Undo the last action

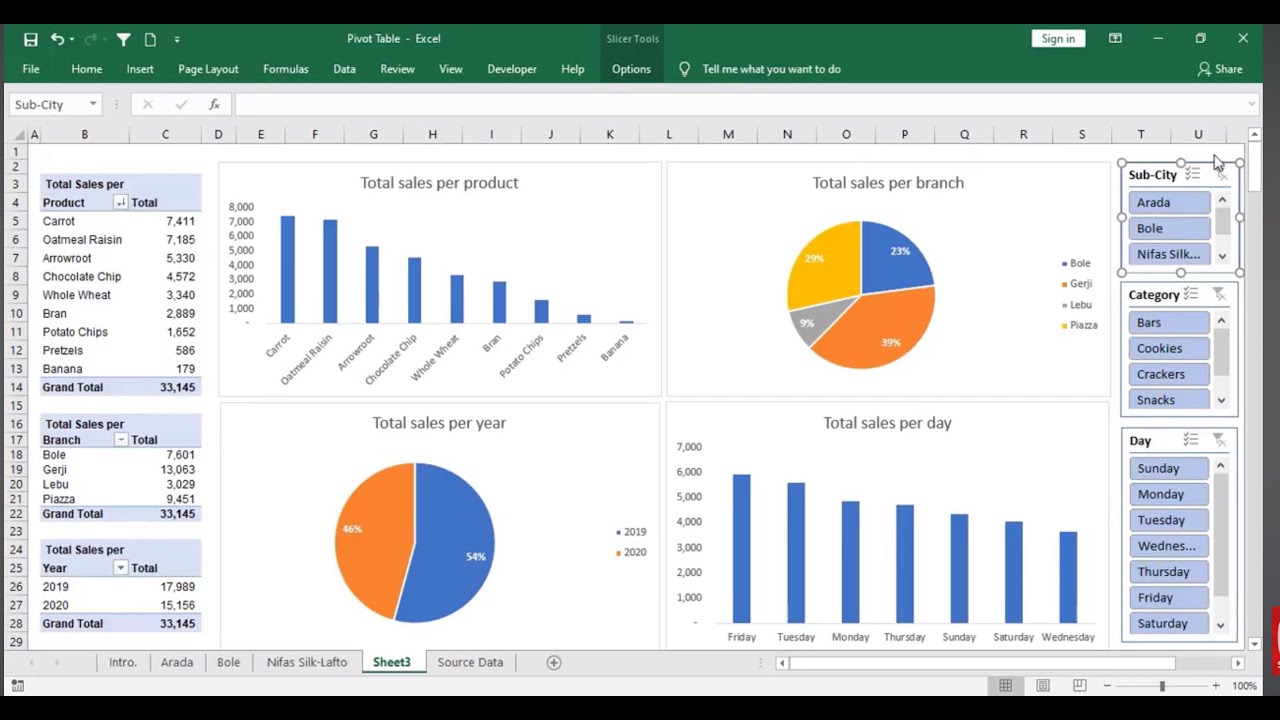pyautogui.click(x=57, y=39)
